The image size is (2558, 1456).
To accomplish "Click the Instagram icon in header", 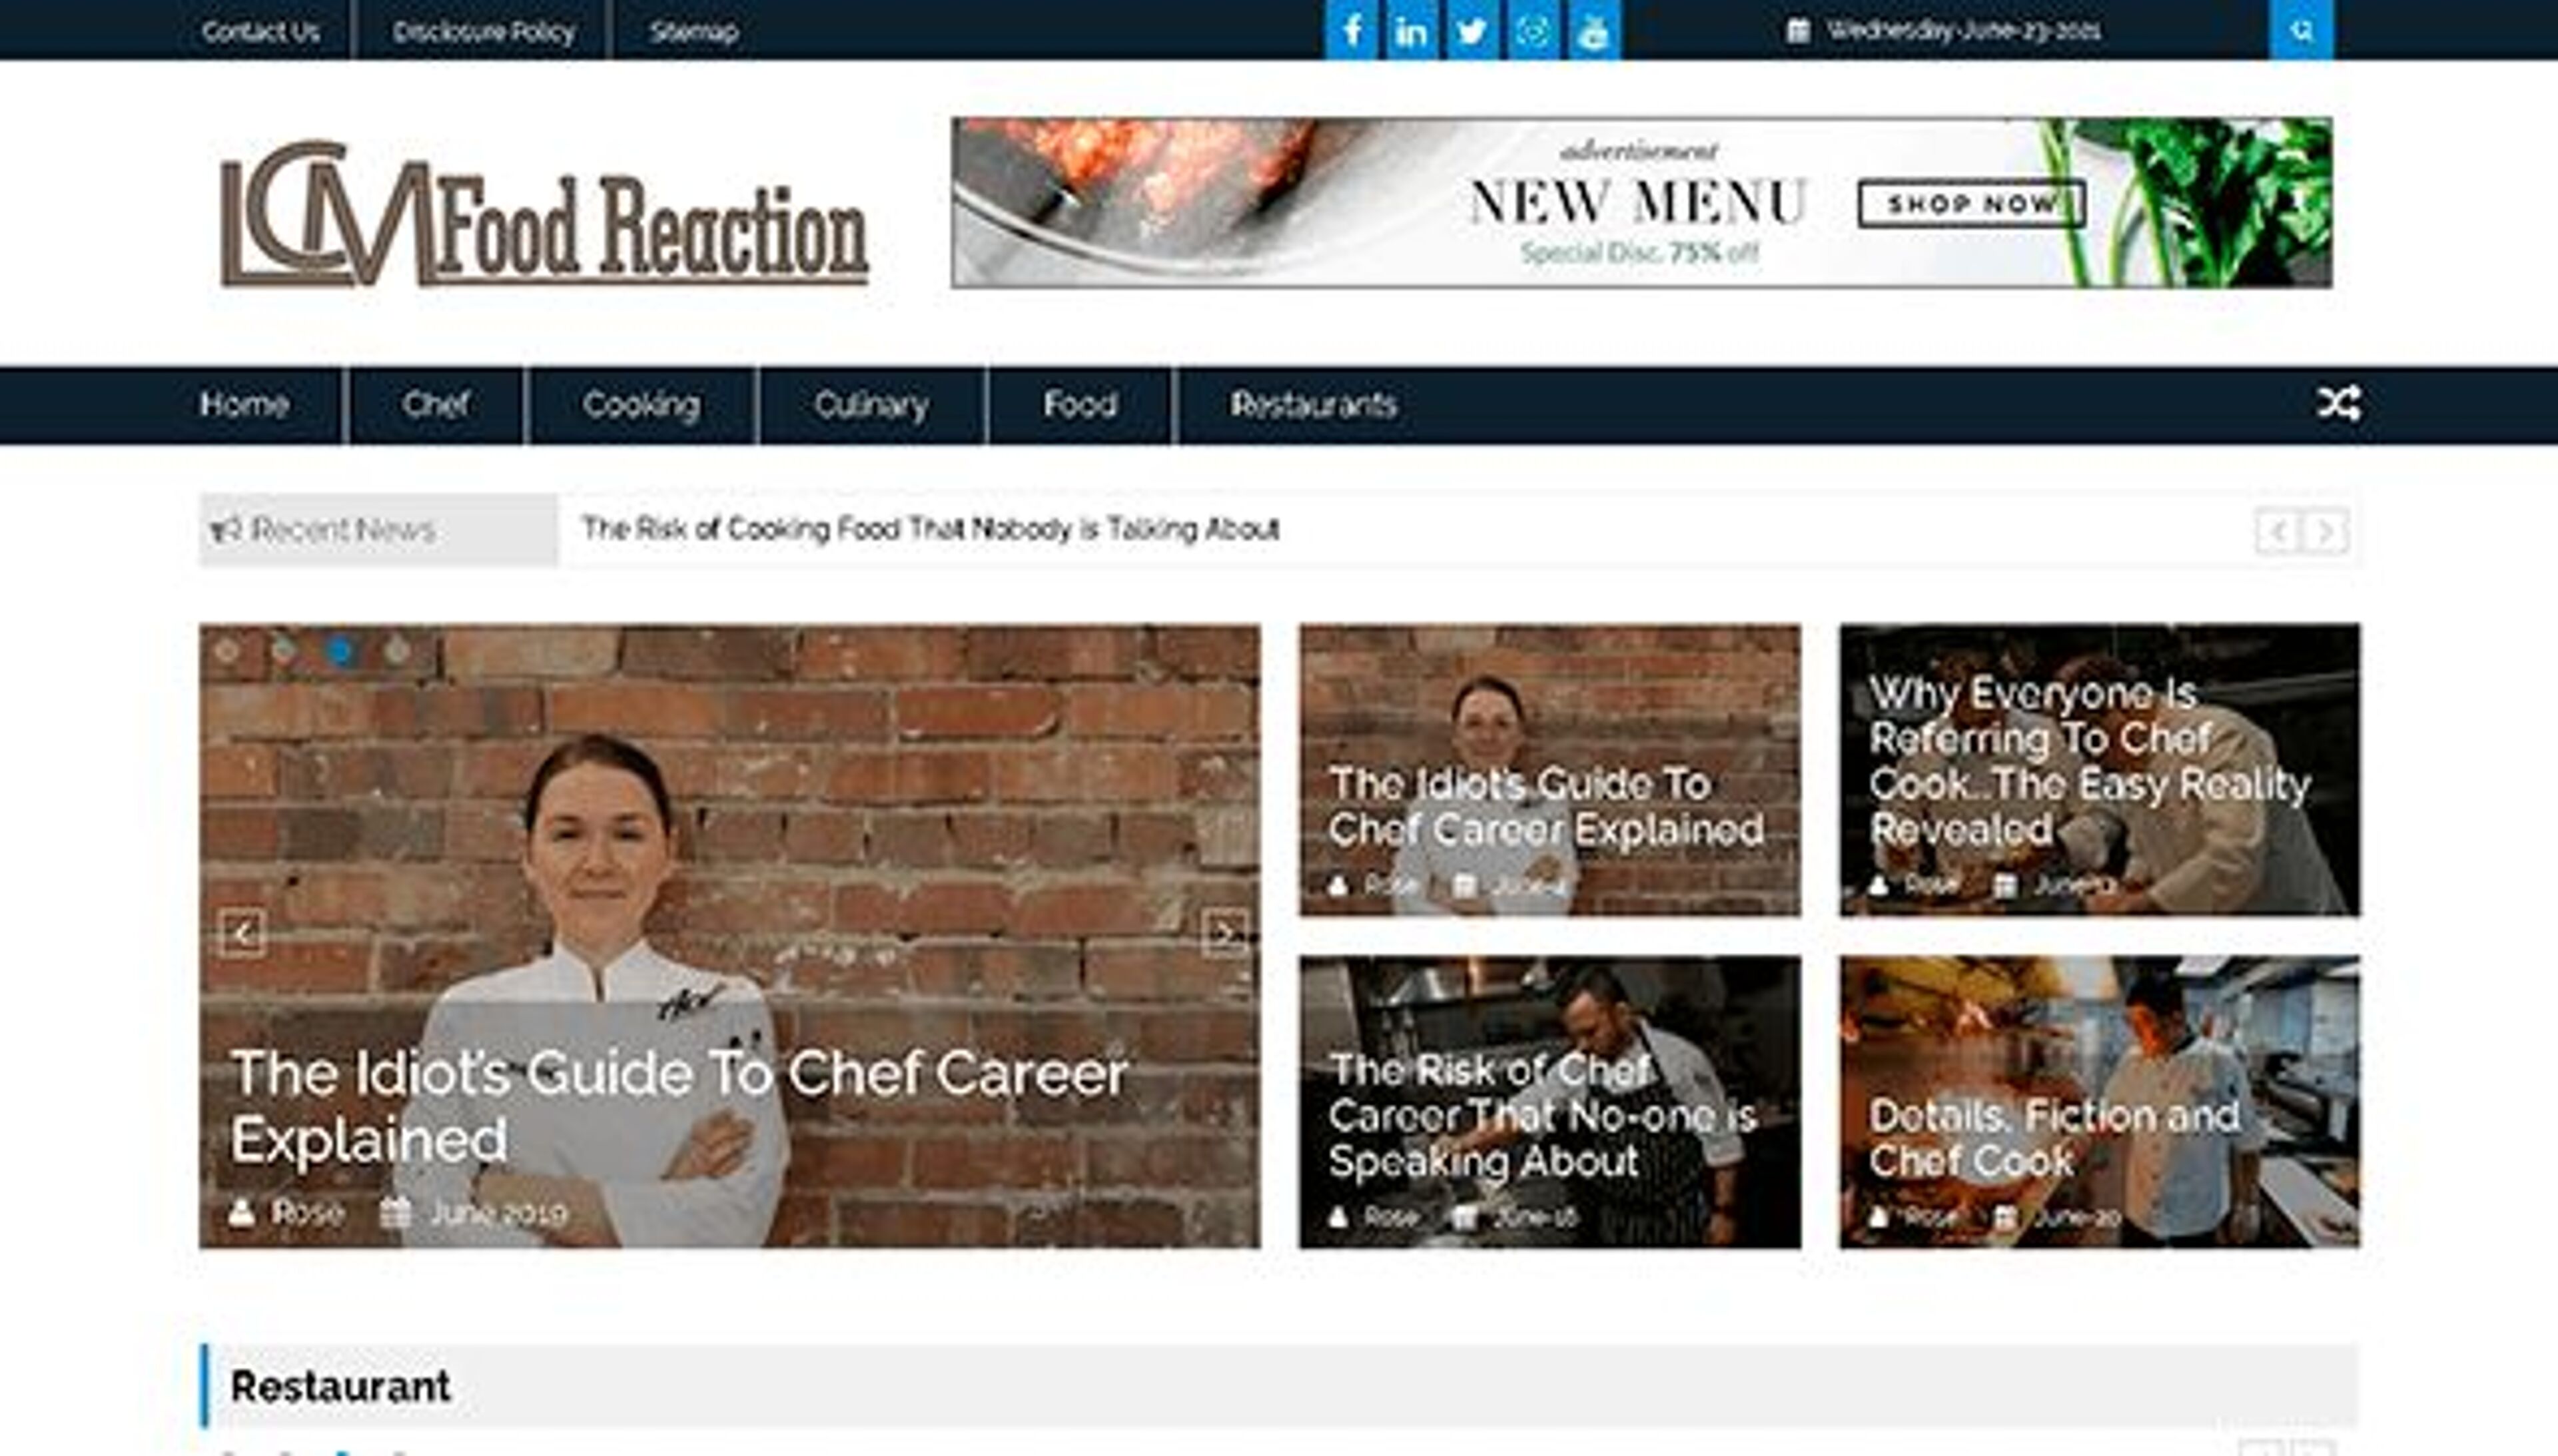I will [1533, 30].
